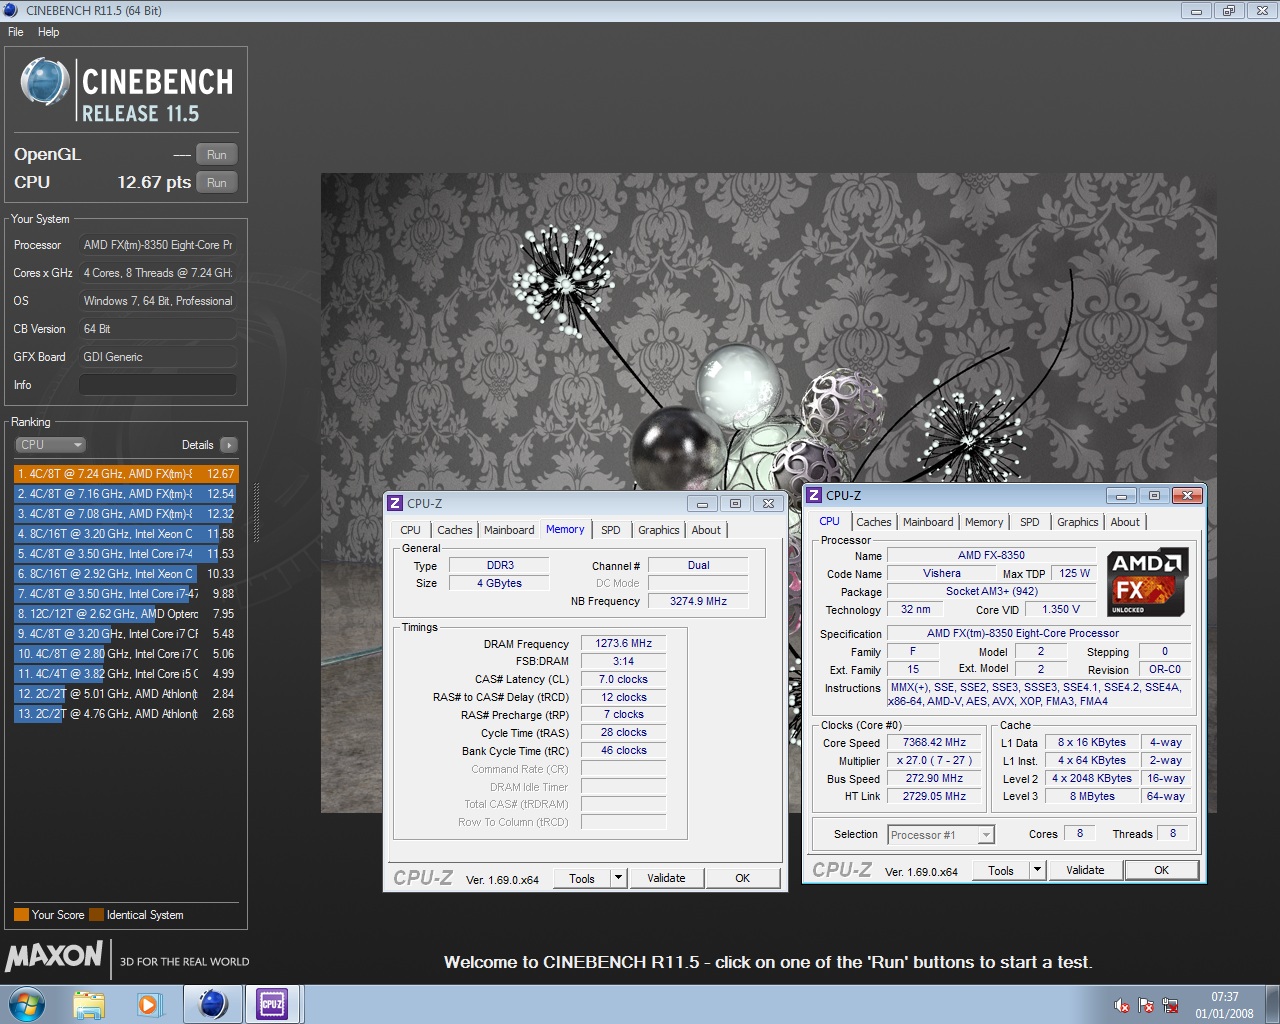Switch to Mainboard tab in Memory CPU-Z window

pyautogui.click(x=509, y=530)
